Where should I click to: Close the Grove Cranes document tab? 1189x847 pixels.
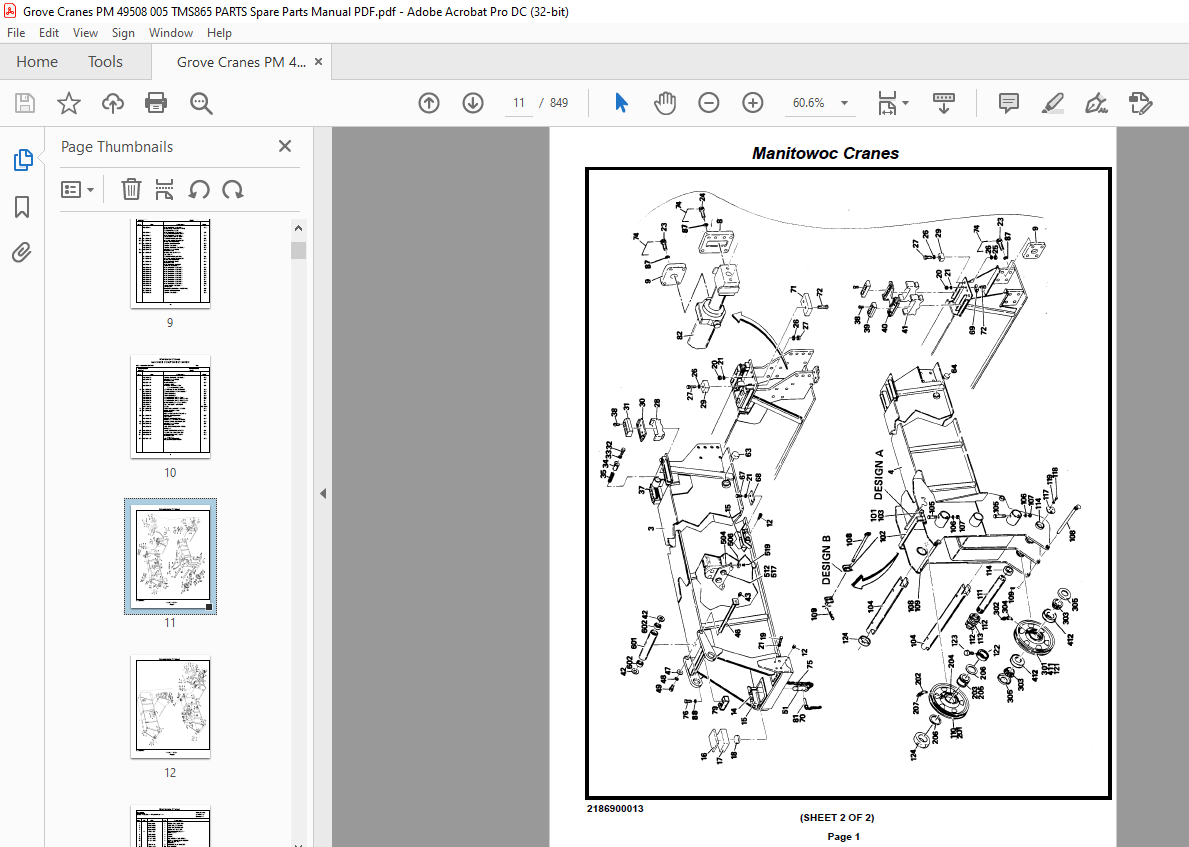coord(318,62)
